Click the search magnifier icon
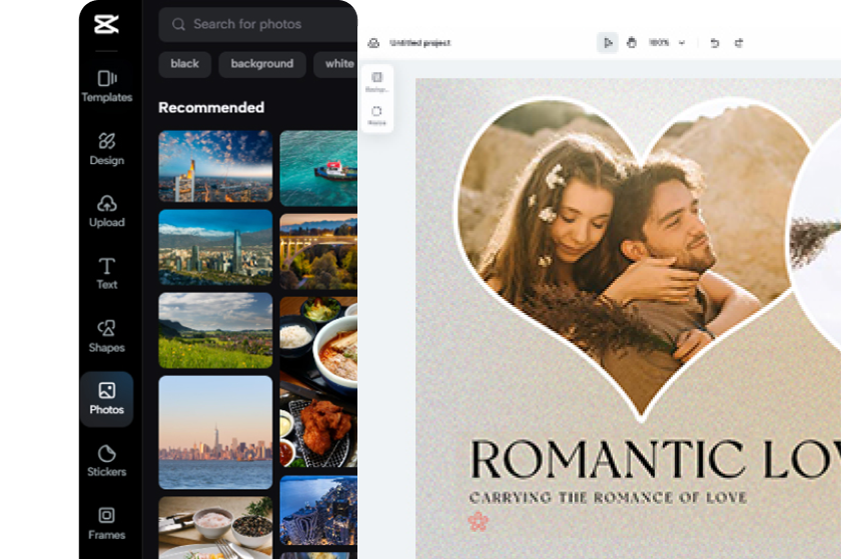This screenshot has width=841, height=559. 179,24
